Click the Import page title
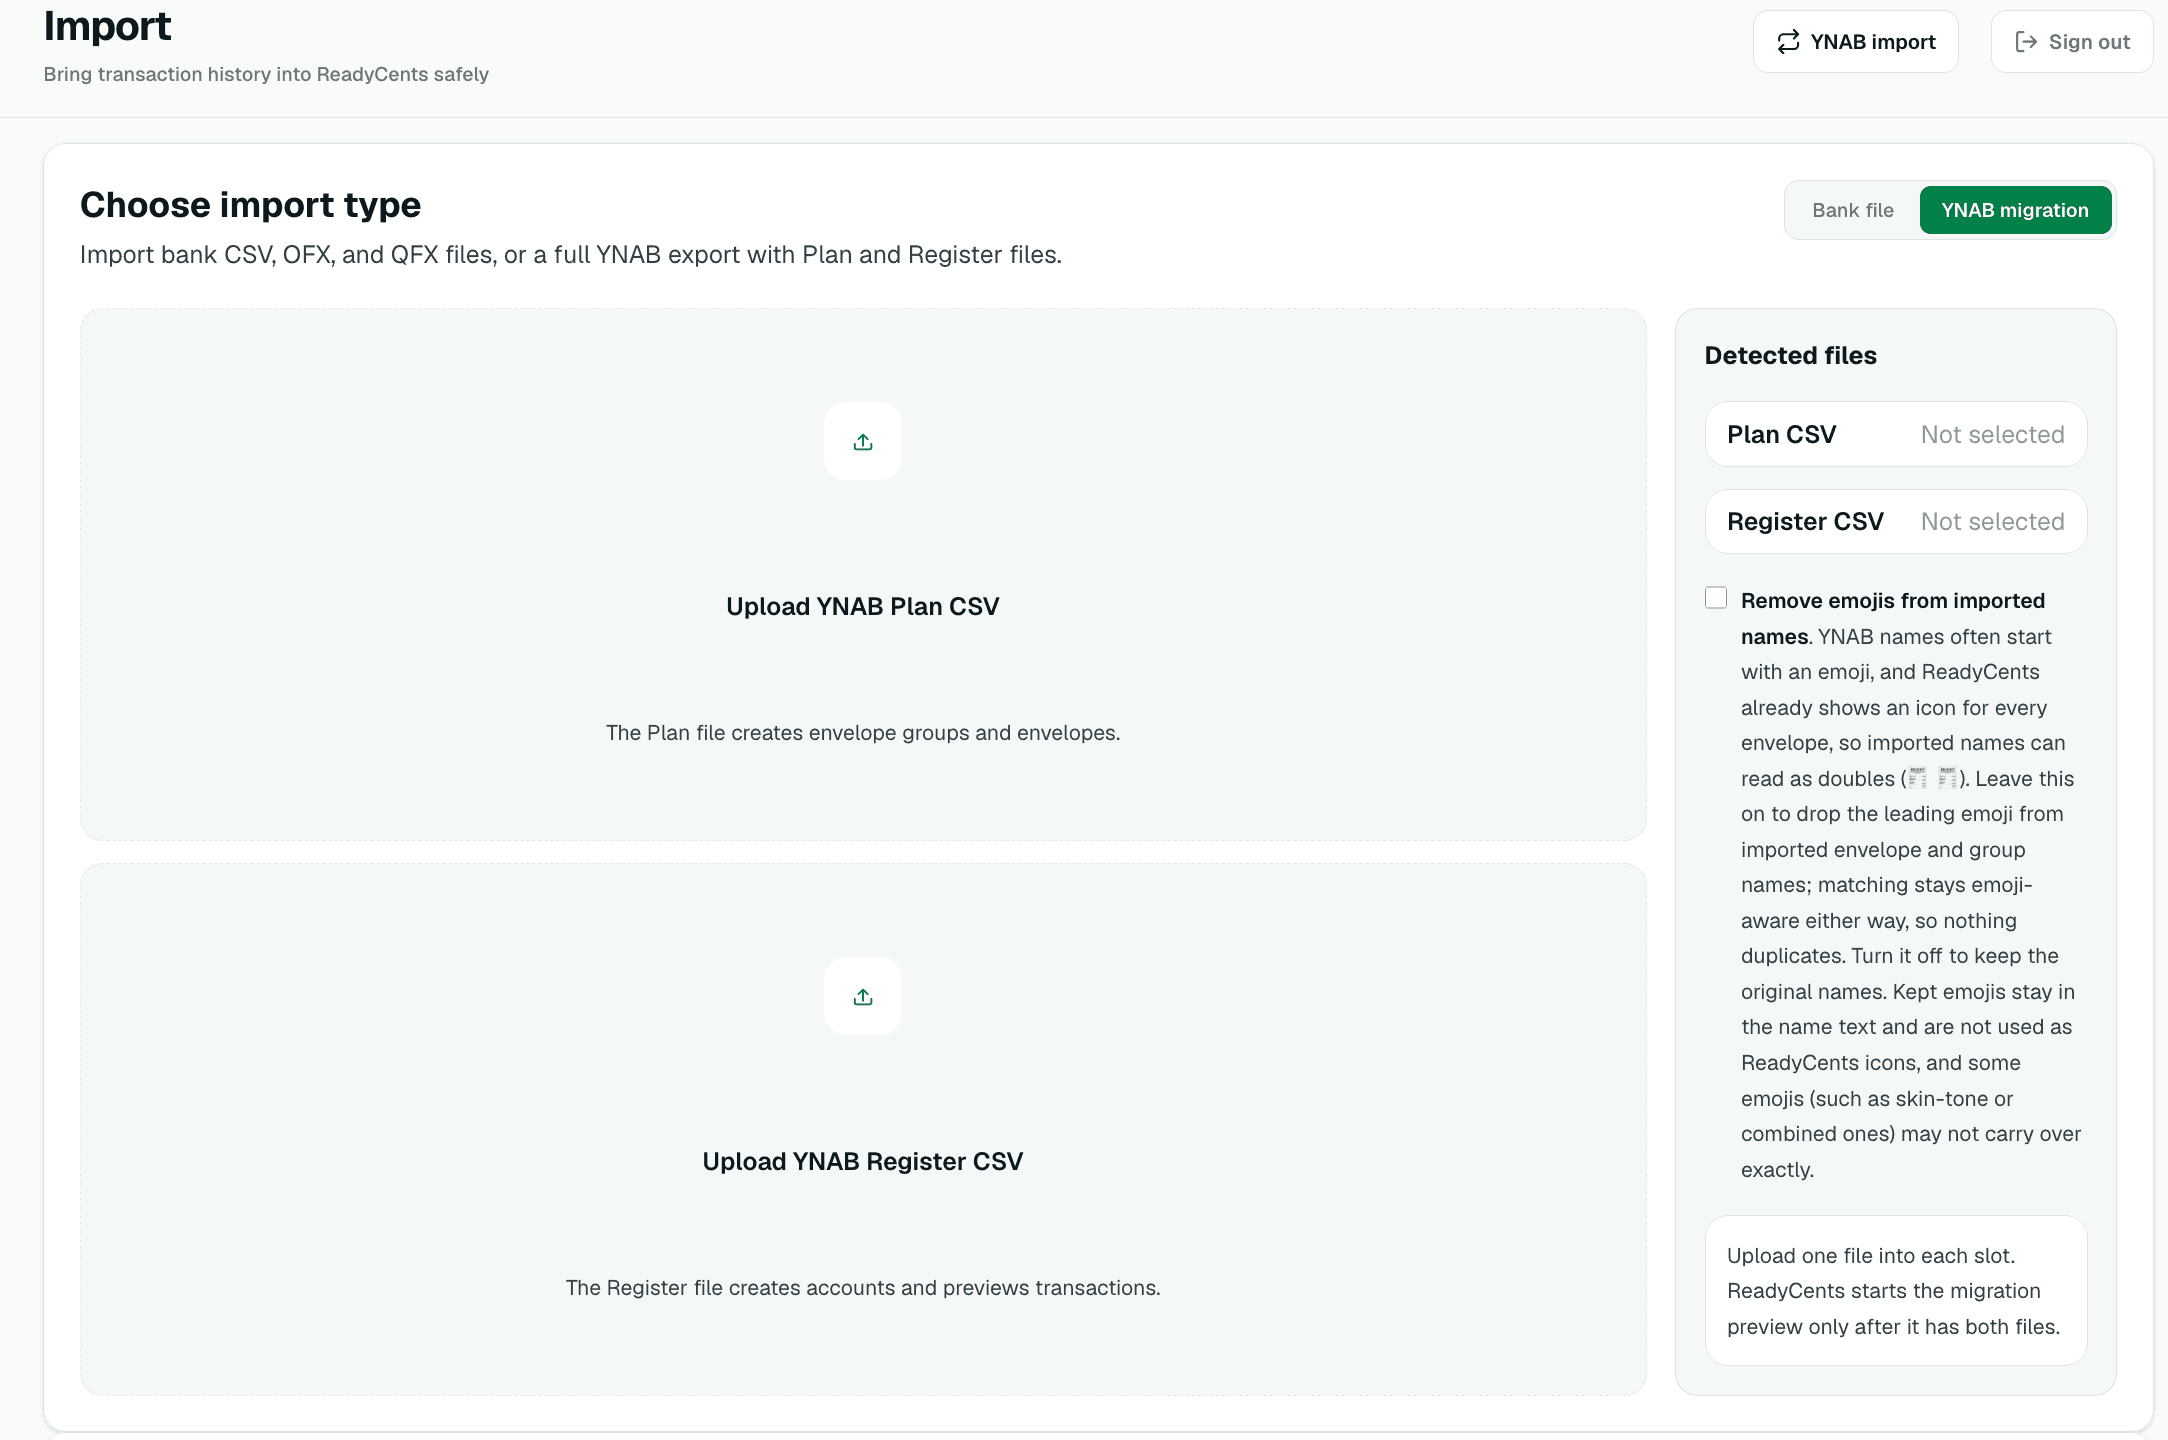 point(107,26)
